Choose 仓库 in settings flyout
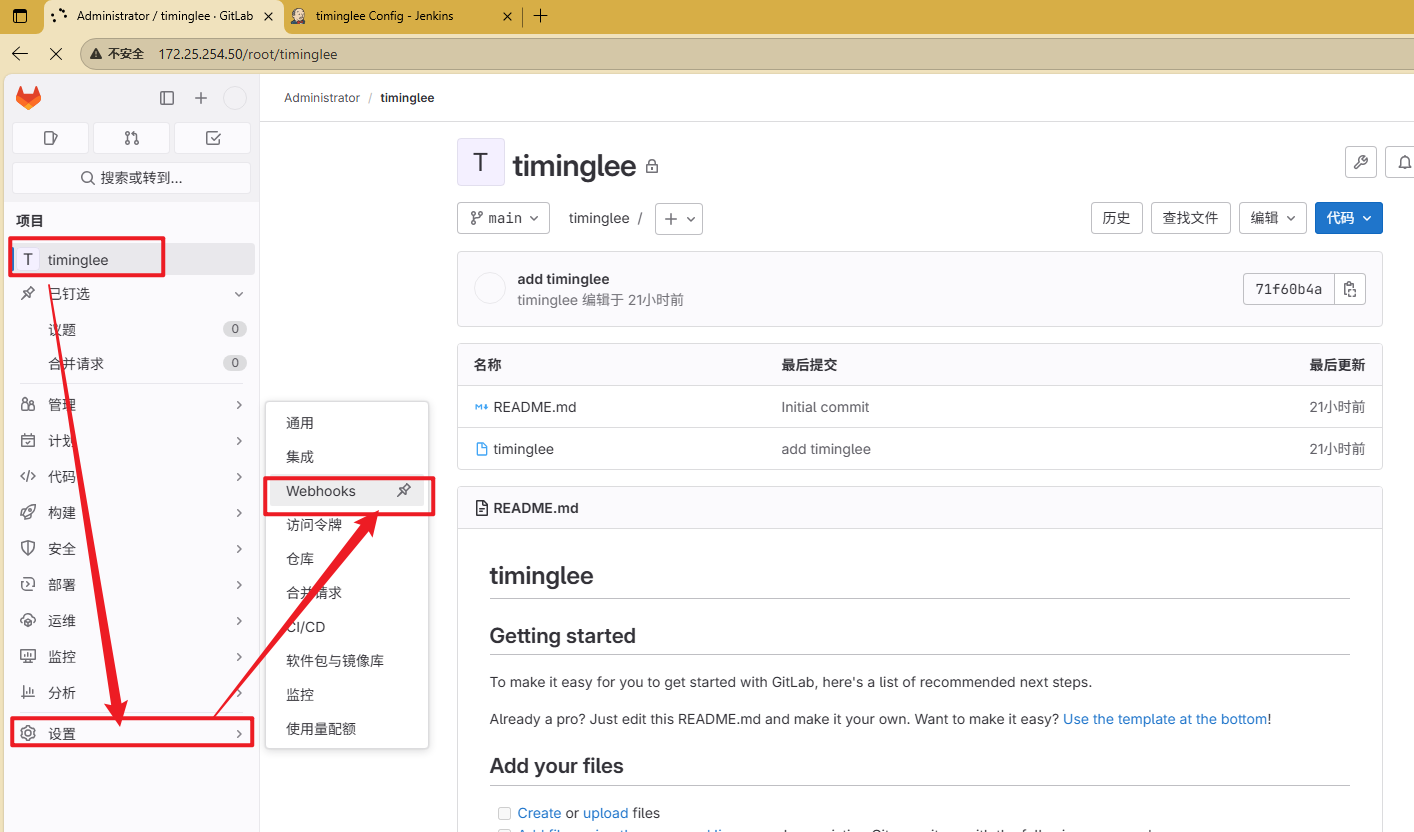This screenshot has width=1414, height=832. (347, 559)
